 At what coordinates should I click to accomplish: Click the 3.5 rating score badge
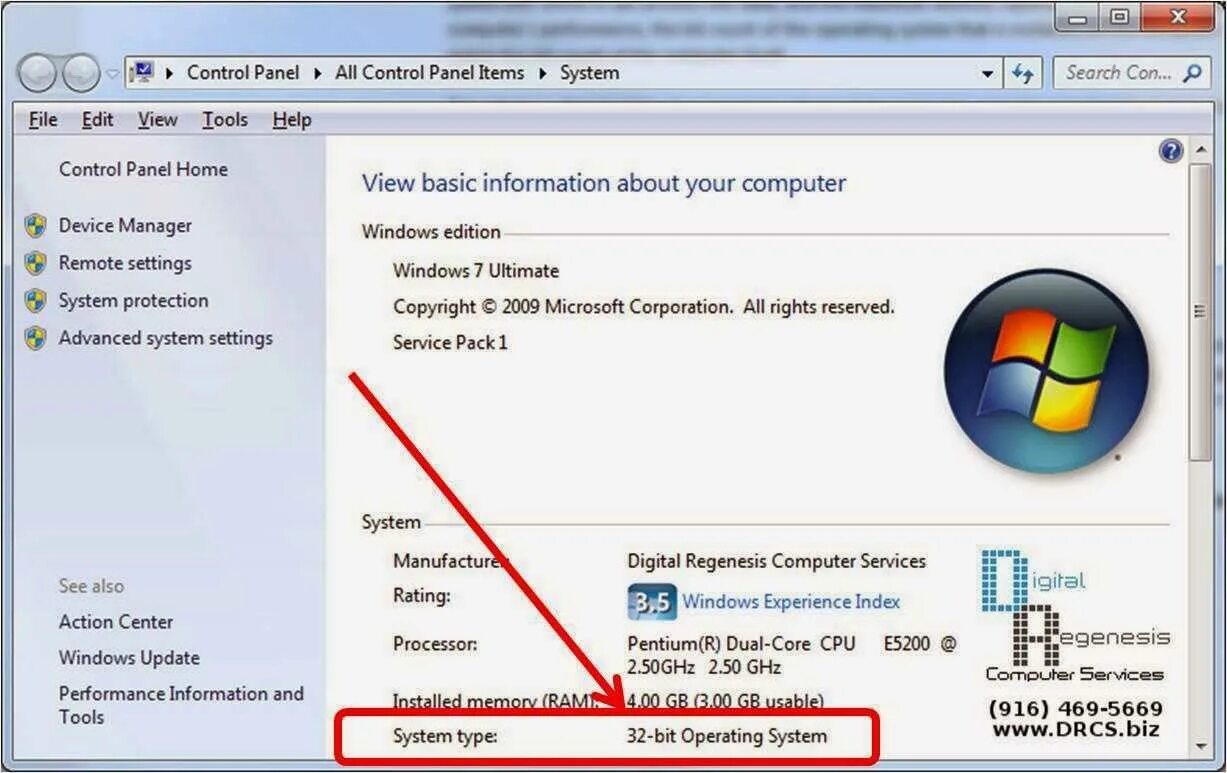click(x=652, y=603)
